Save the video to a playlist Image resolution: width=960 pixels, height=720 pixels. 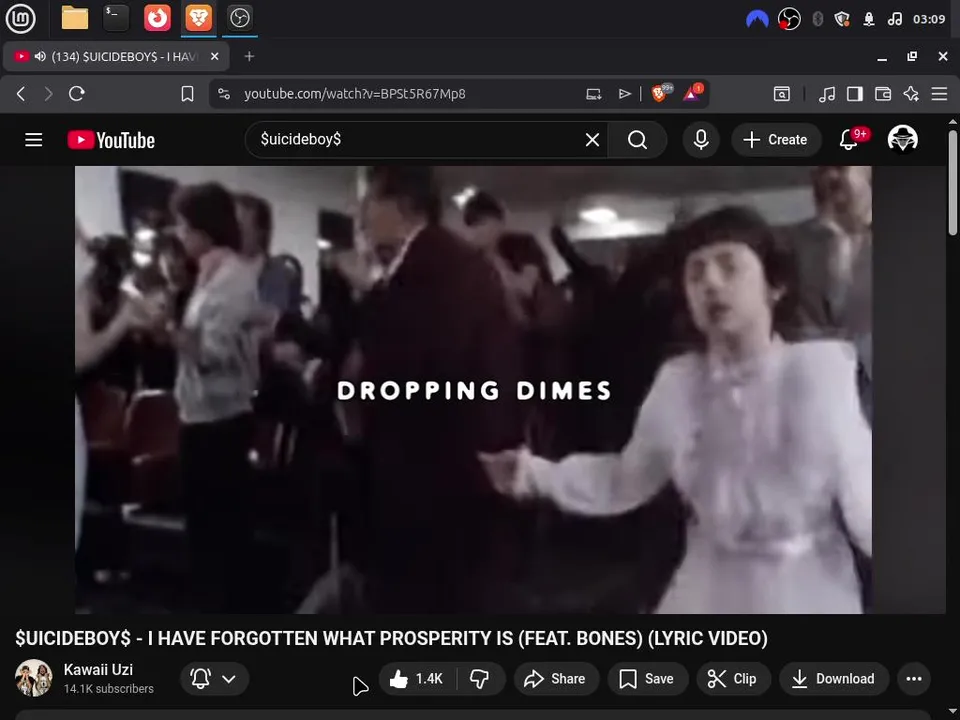[647, 678]
